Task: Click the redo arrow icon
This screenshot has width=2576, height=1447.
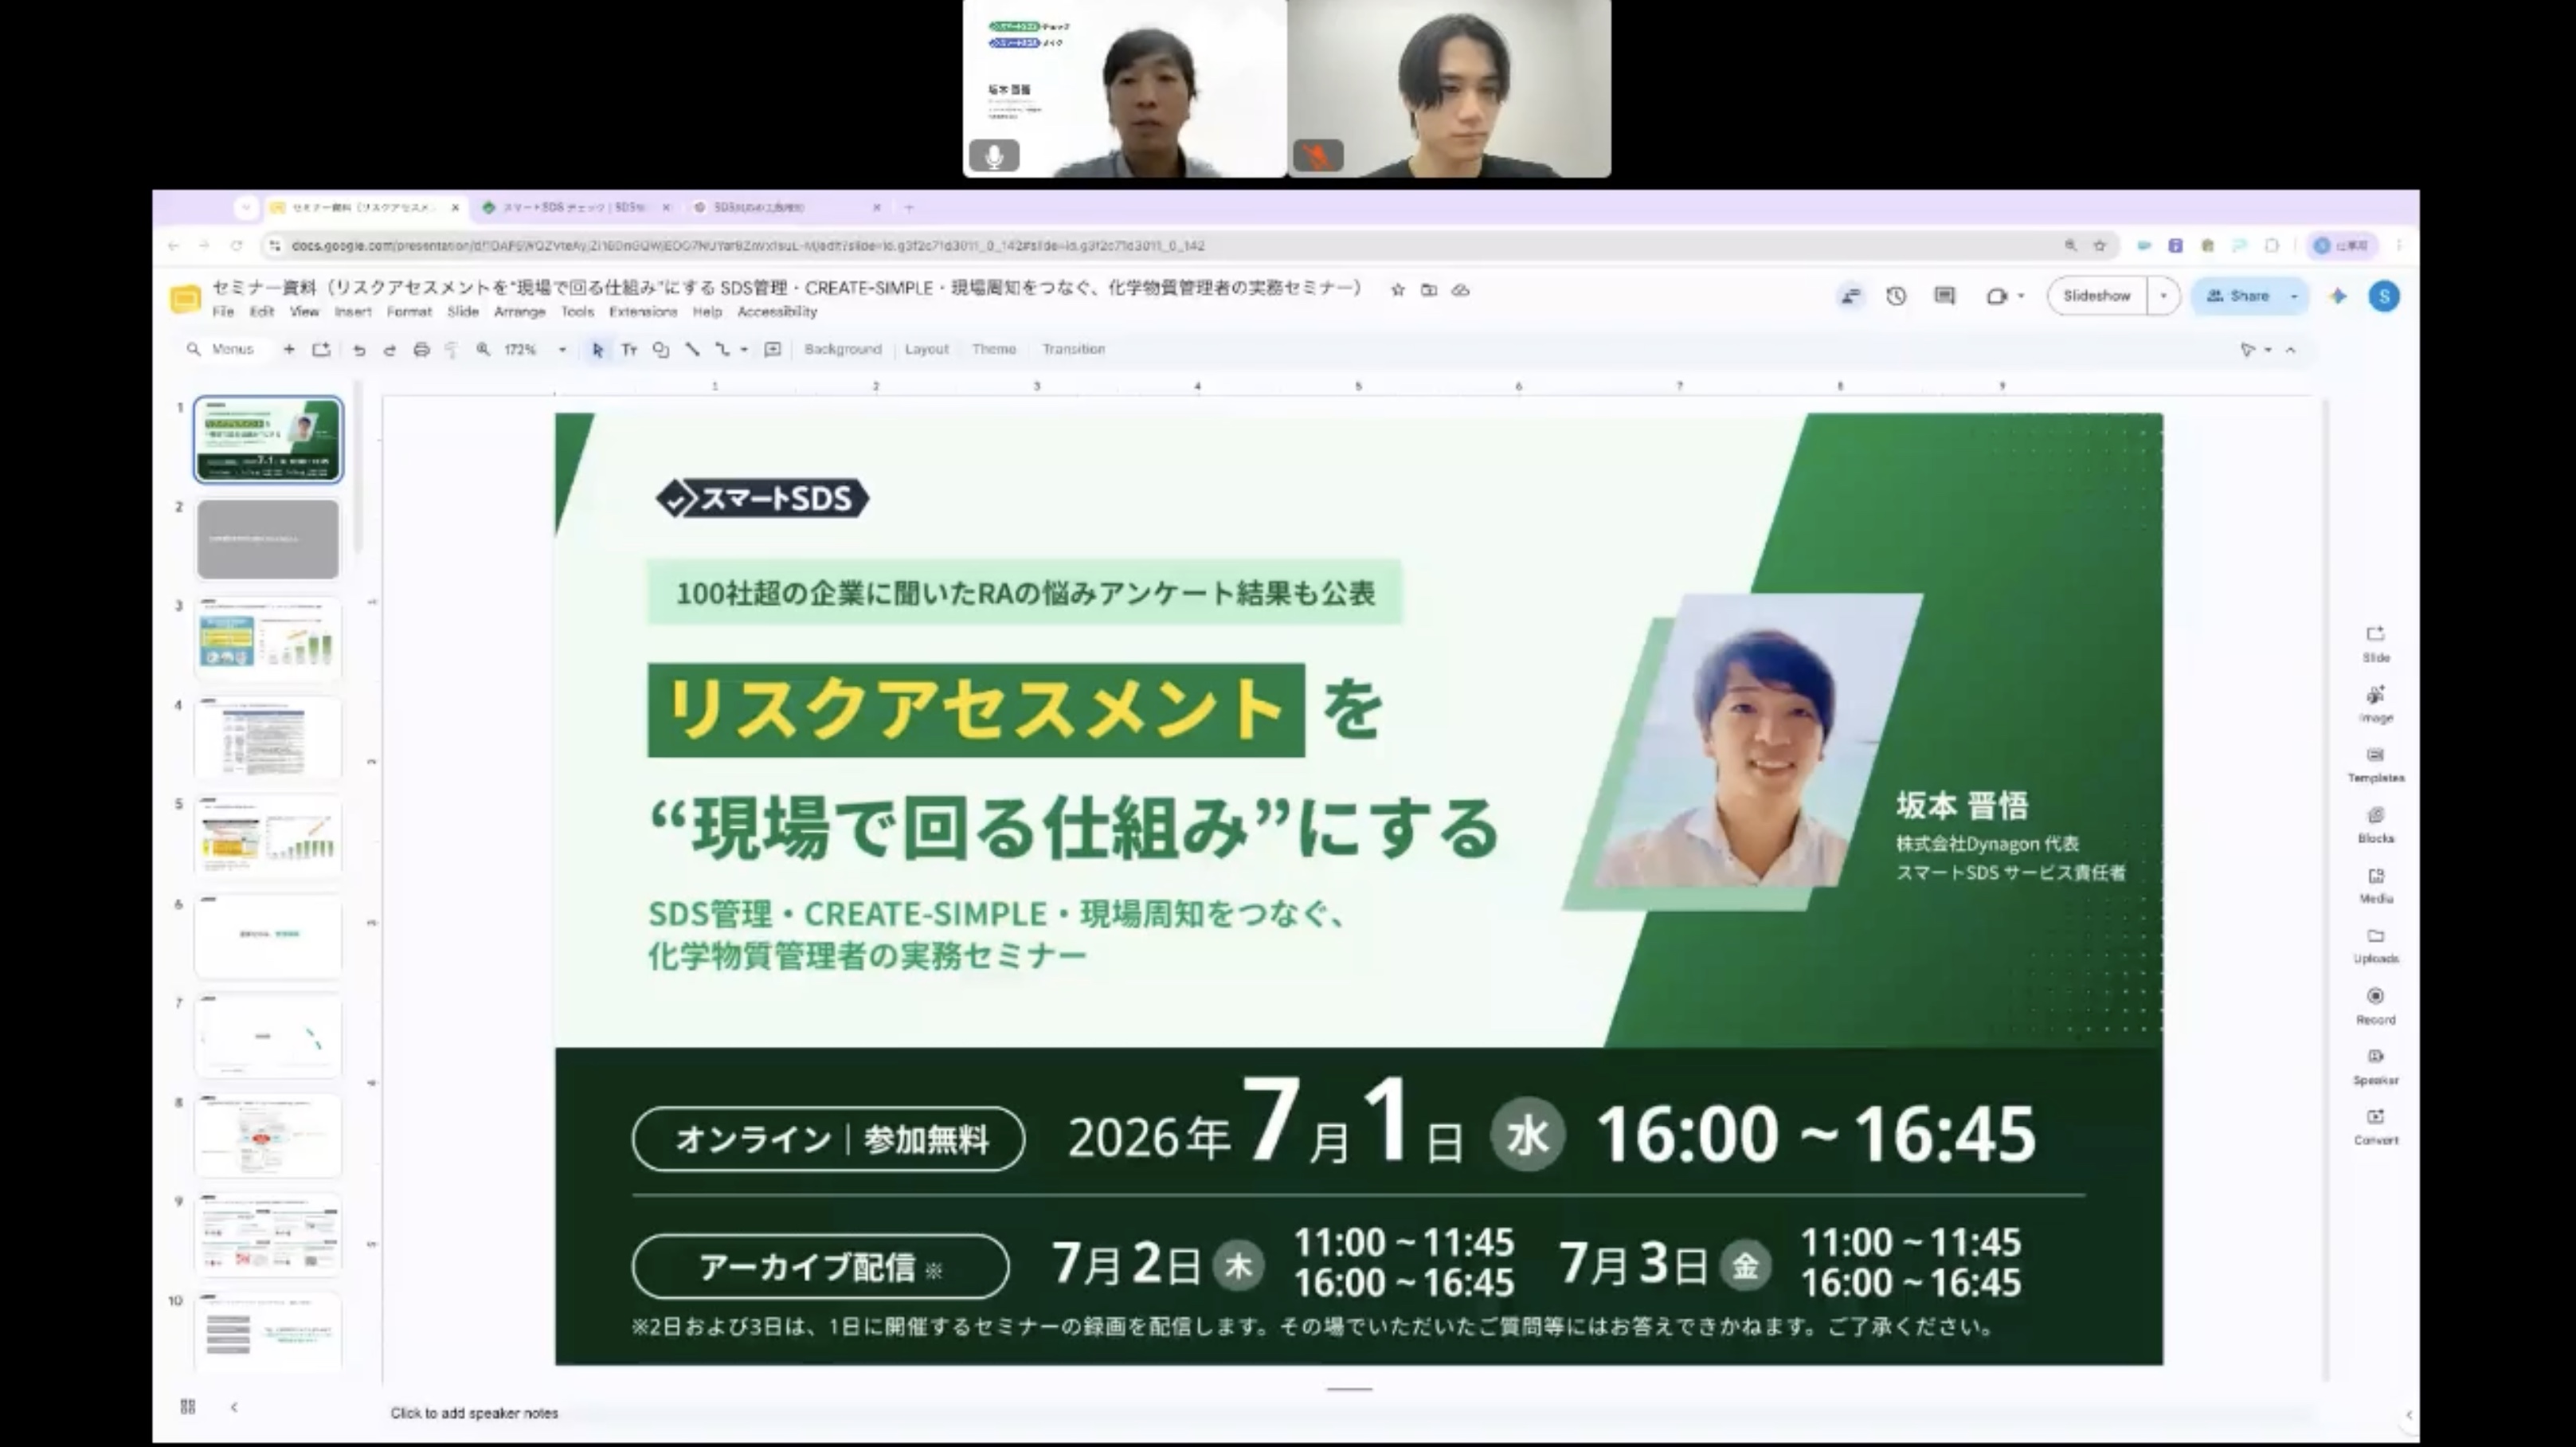Action: click(390, 349)
